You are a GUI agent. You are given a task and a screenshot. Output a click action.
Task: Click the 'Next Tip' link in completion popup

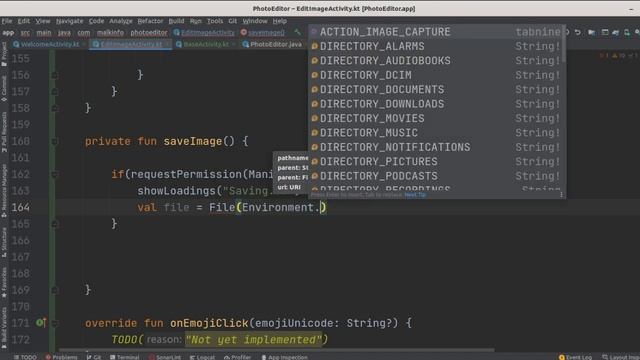click(415, 195)
